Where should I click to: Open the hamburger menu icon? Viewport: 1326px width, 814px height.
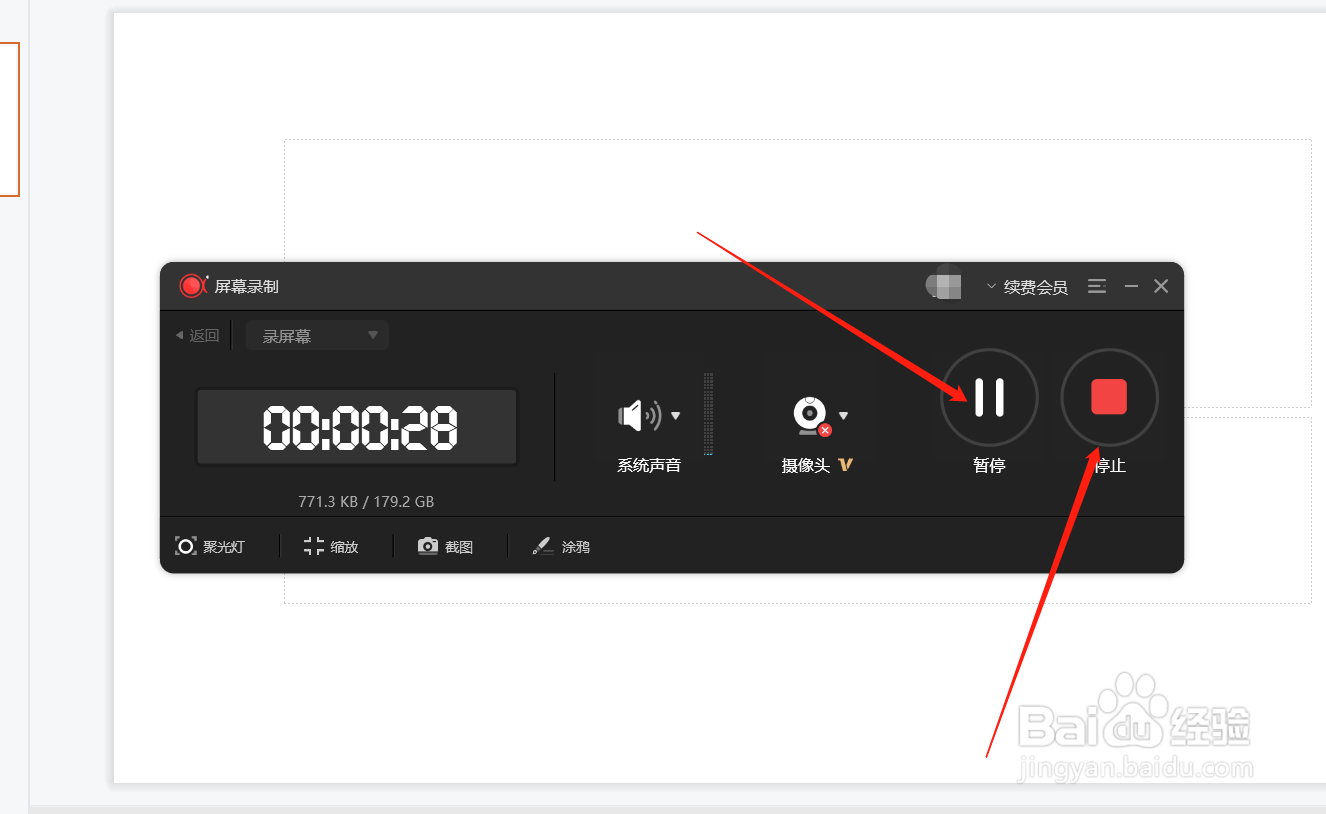[1097, 287]
